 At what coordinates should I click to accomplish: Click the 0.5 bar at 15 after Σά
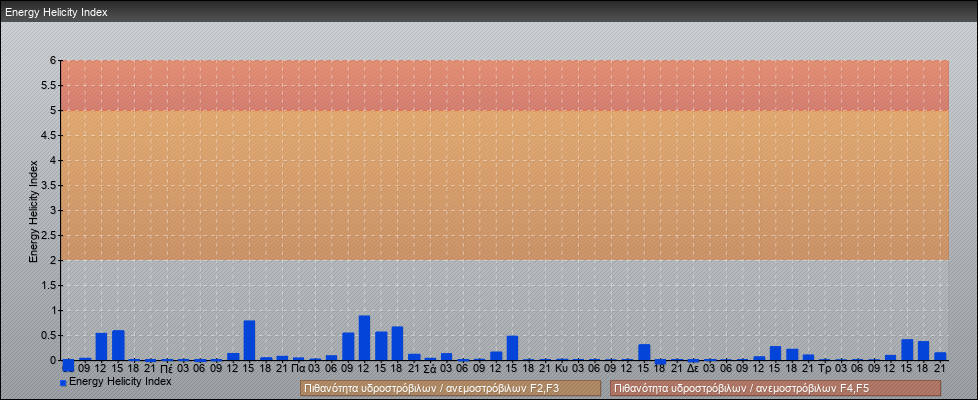tap(512, 348)
